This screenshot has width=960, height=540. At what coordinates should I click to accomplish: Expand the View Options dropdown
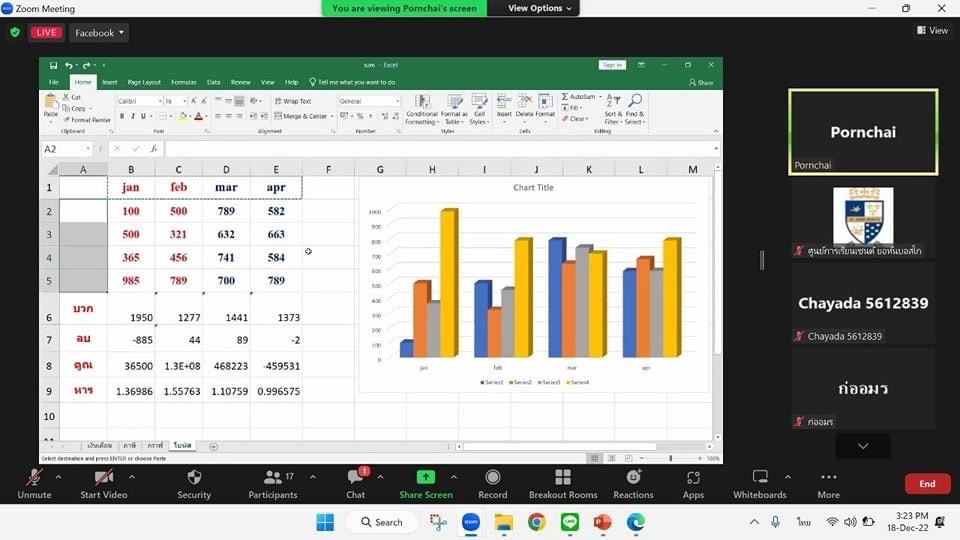540,8
